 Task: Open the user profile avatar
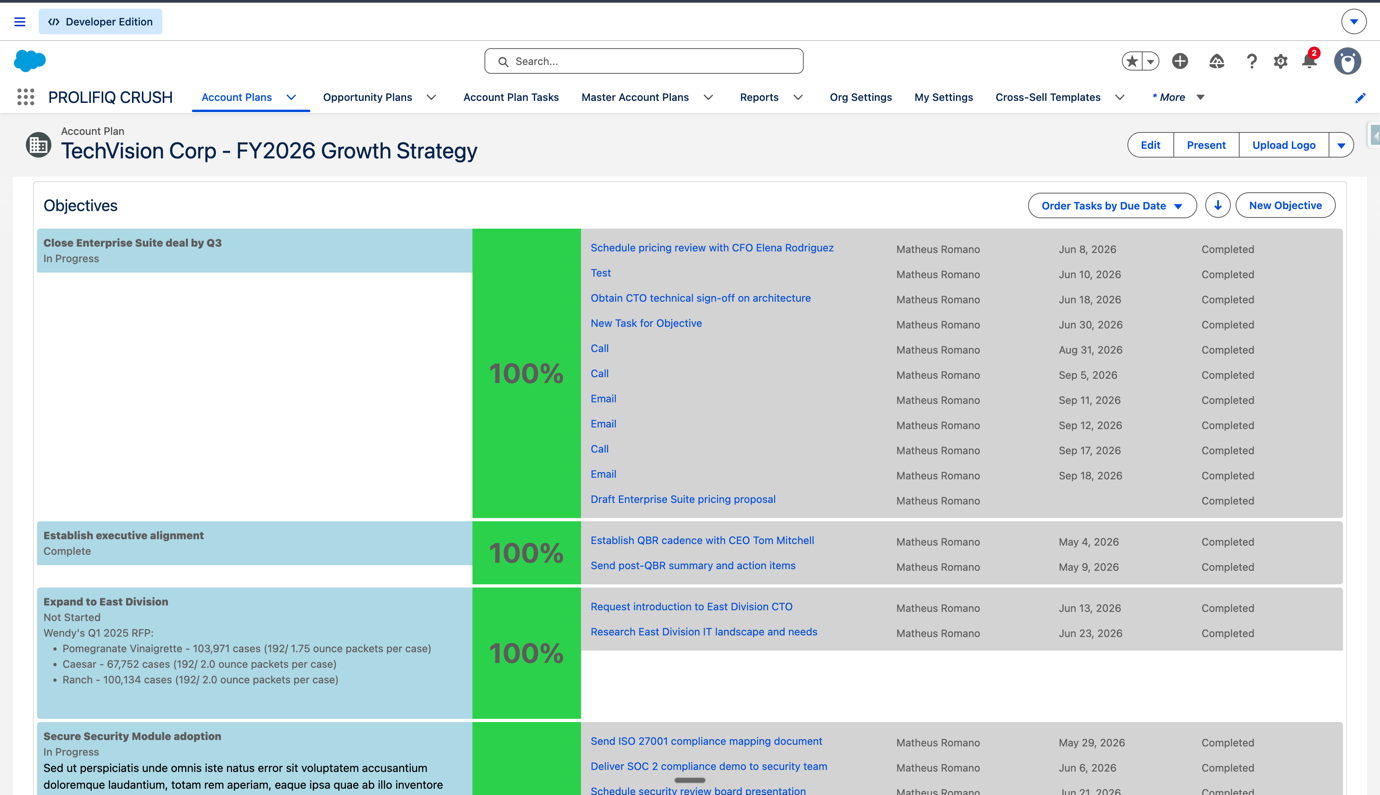(x=1347, y=61)
